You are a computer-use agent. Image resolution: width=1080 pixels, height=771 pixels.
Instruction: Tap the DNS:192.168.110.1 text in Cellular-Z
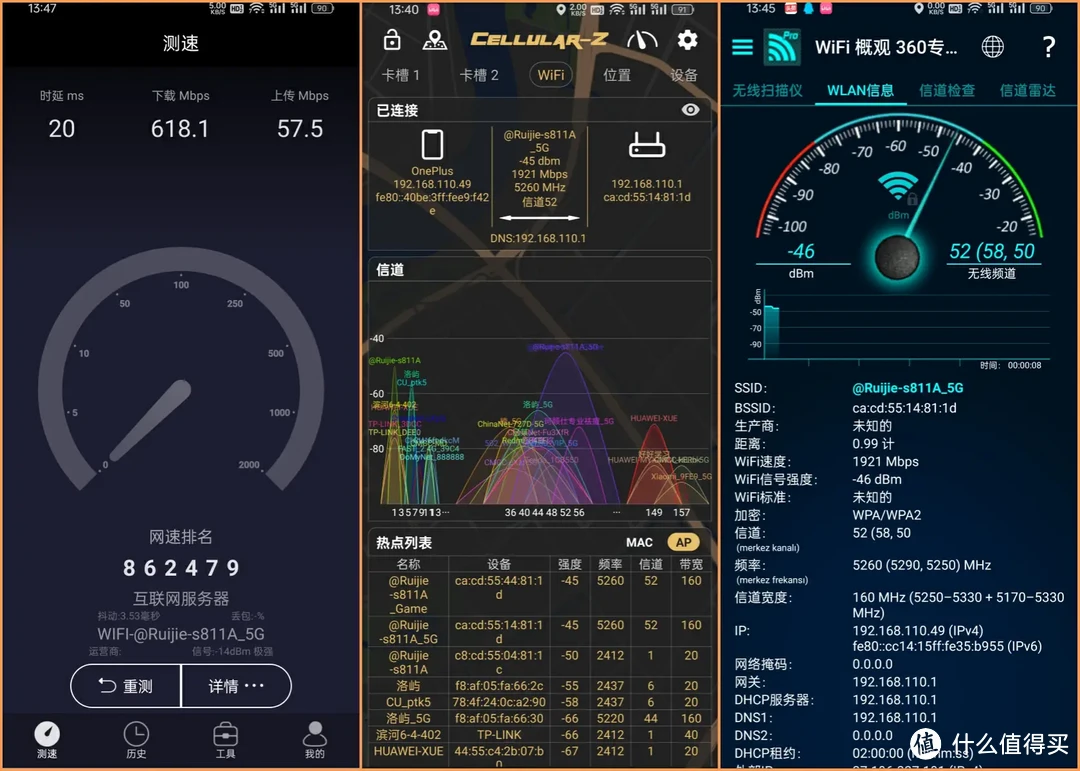[x=538, y=238]
